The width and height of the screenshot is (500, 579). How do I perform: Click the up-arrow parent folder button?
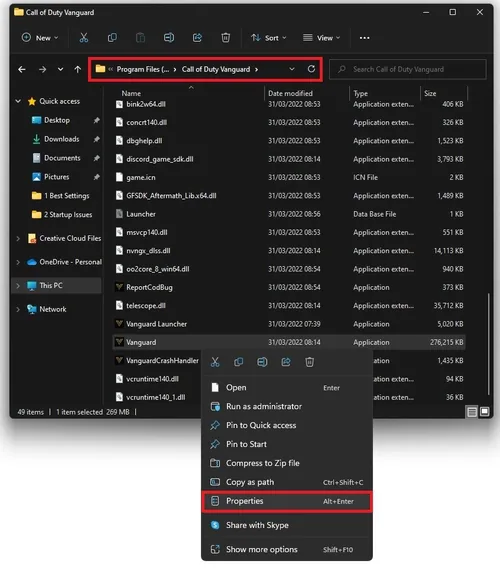78,69
